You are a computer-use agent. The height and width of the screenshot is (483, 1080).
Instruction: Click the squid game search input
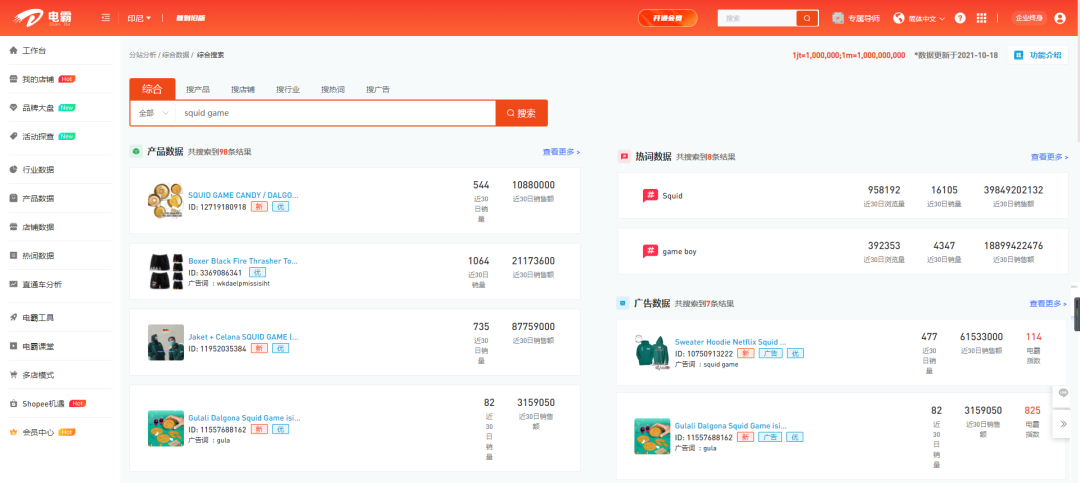coord(335,113)
